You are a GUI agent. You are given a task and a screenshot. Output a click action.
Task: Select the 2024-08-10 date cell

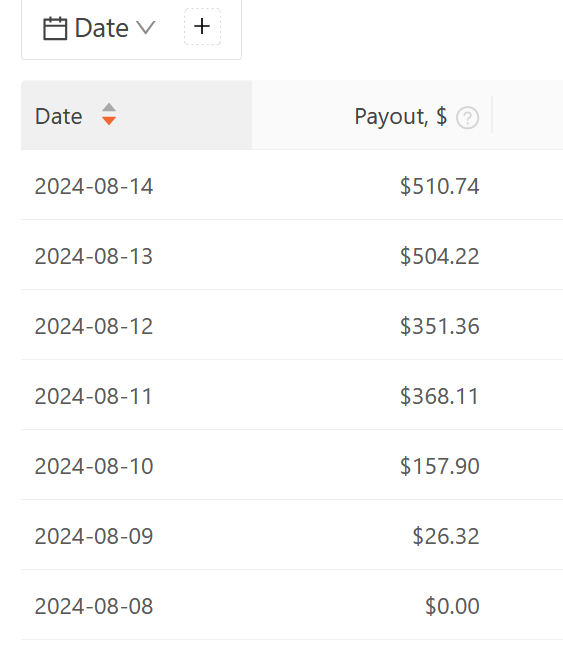point(94,467)
